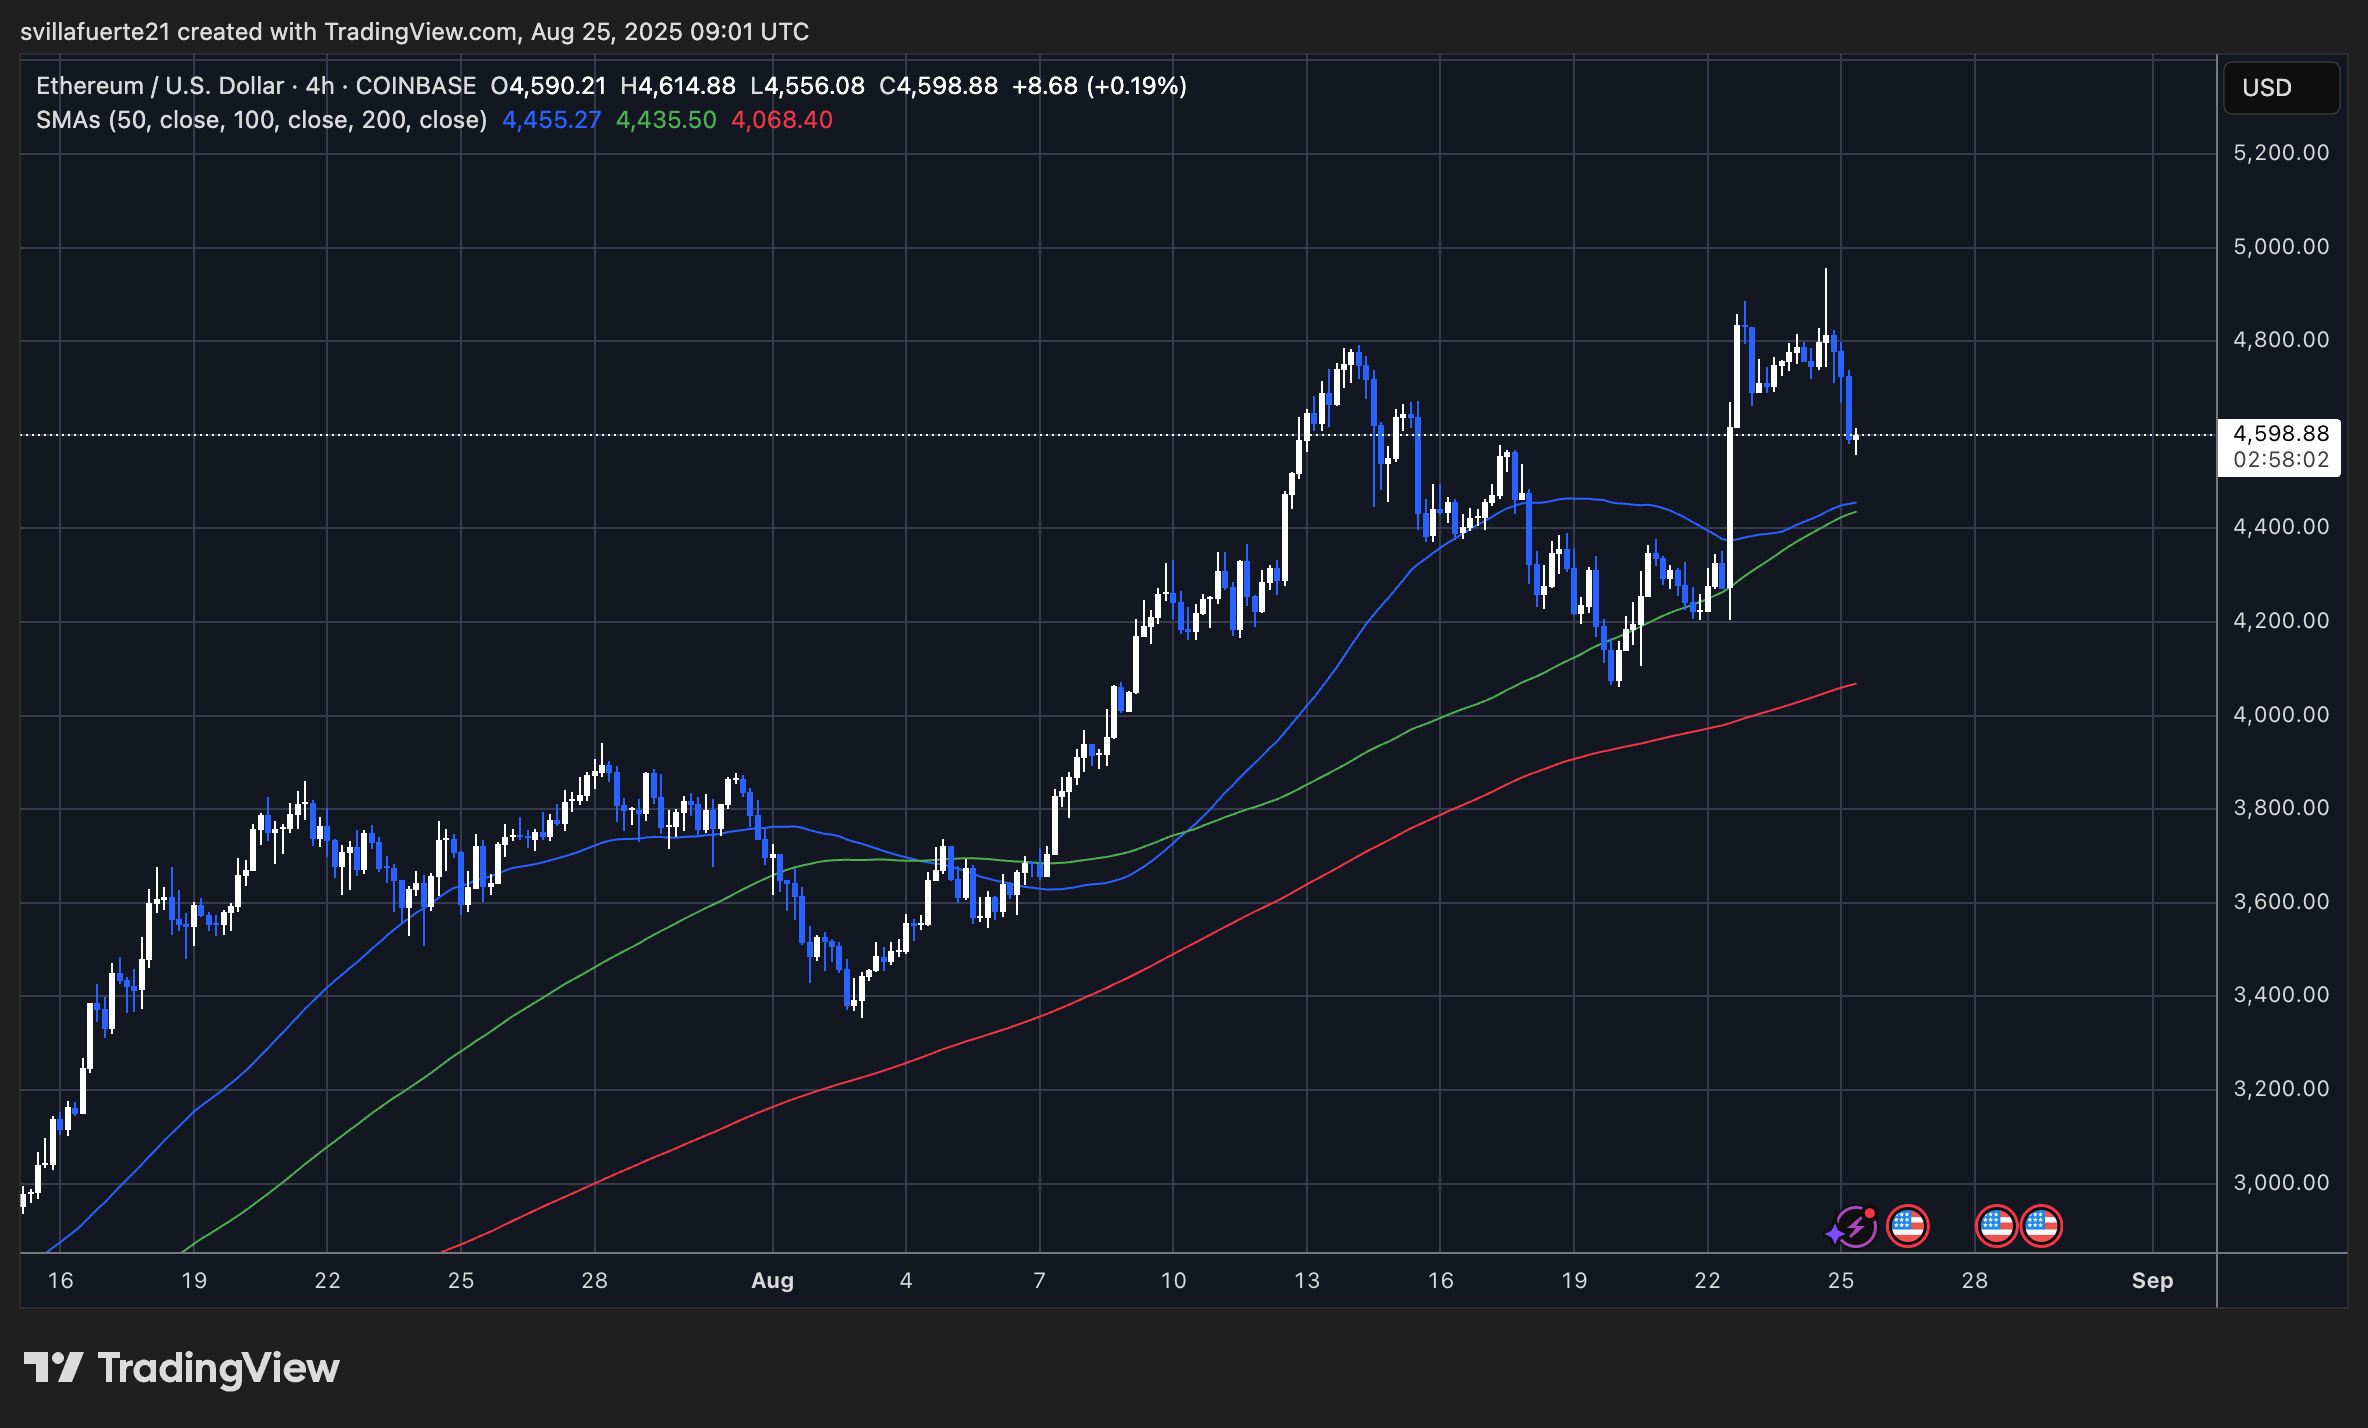Click the current price label 4,598.88
Viewport: 2368px width, 1428px height.
(x=2280, y=434)
